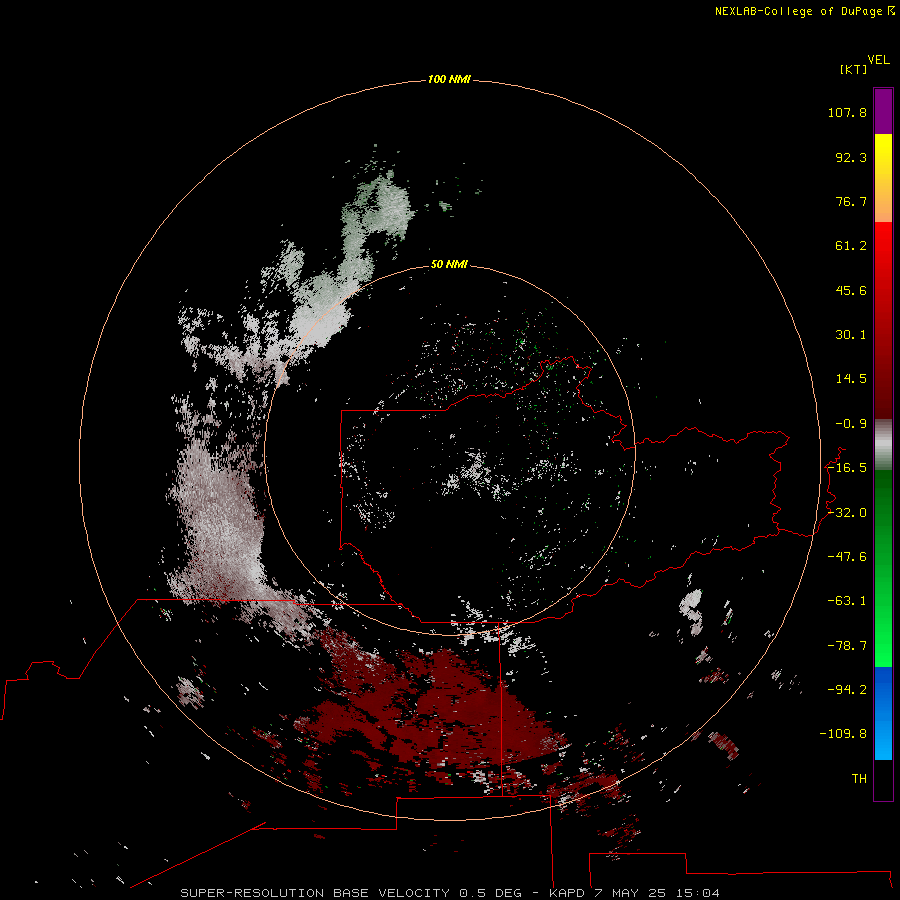This screenshot has width=900, height=900.
Task: Click the 30.1 velocity scale value
Action: point(851,335)
